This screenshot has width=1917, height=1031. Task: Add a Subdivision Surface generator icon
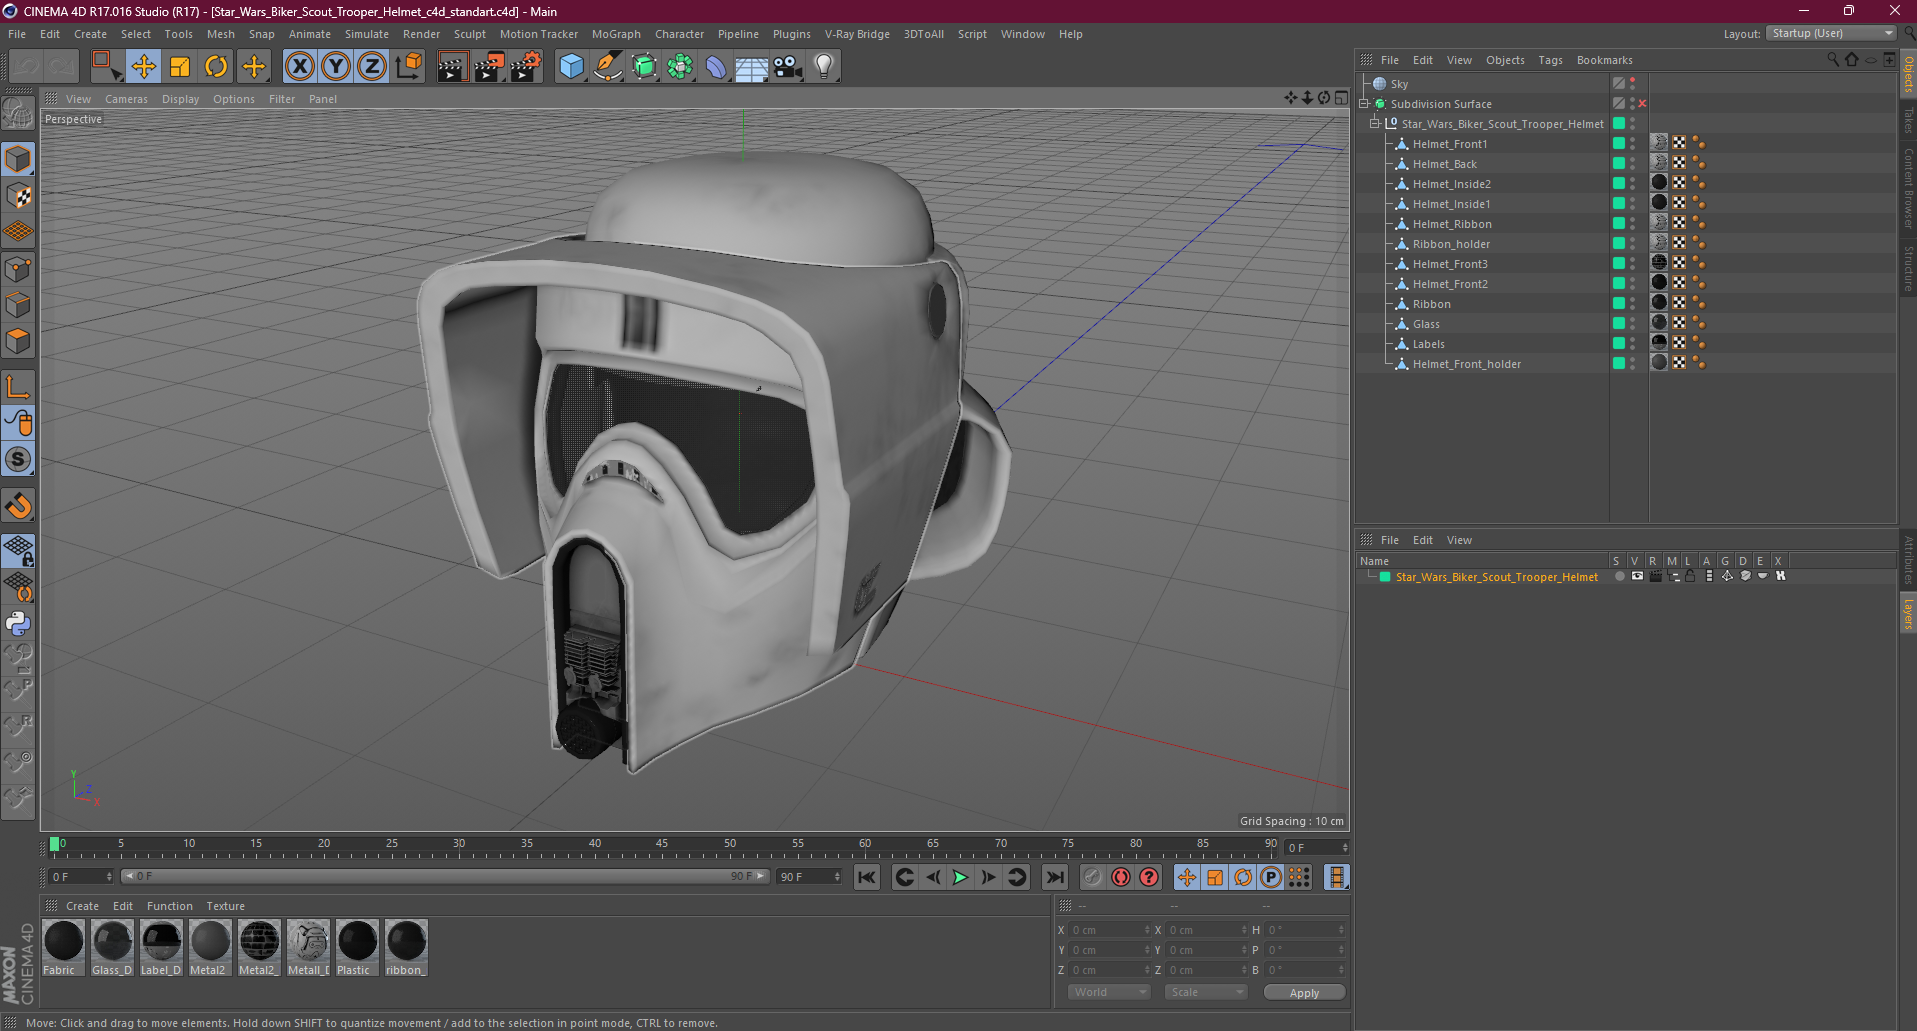click(644, 67)
